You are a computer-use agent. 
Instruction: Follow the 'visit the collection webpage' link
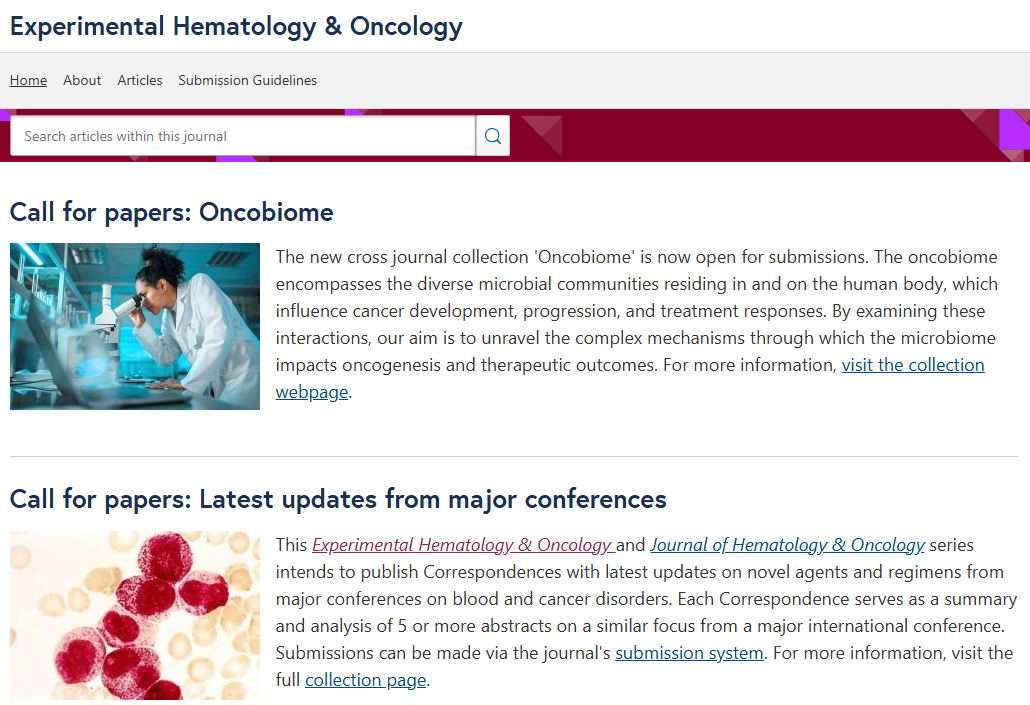[x=913, y=365]
